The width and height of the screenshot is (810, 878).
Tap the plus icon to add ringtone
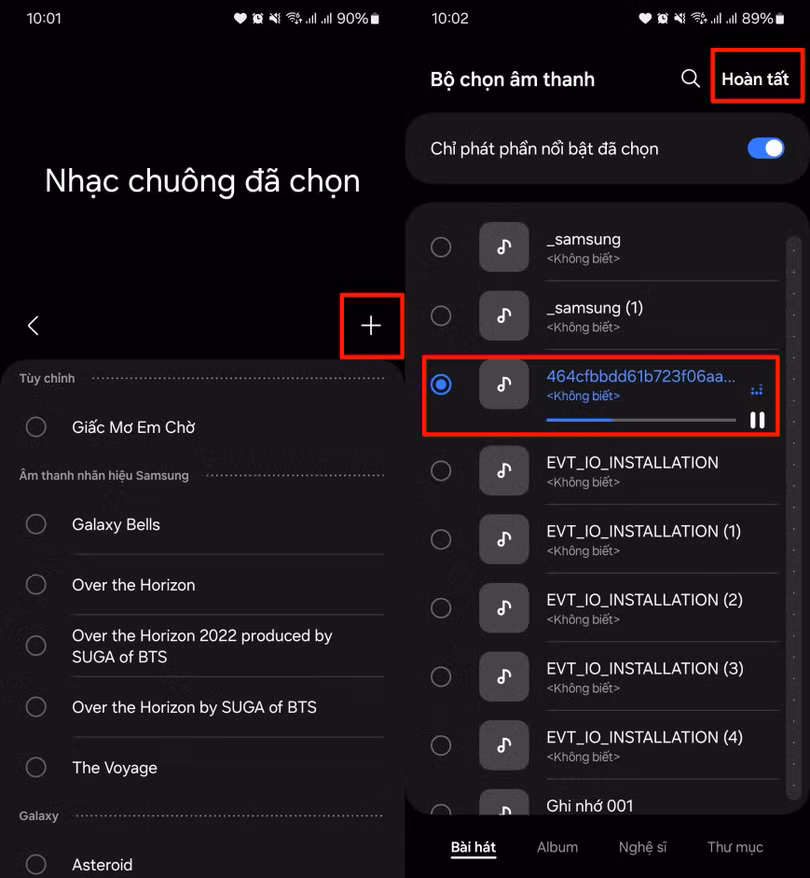click(371, 325)
